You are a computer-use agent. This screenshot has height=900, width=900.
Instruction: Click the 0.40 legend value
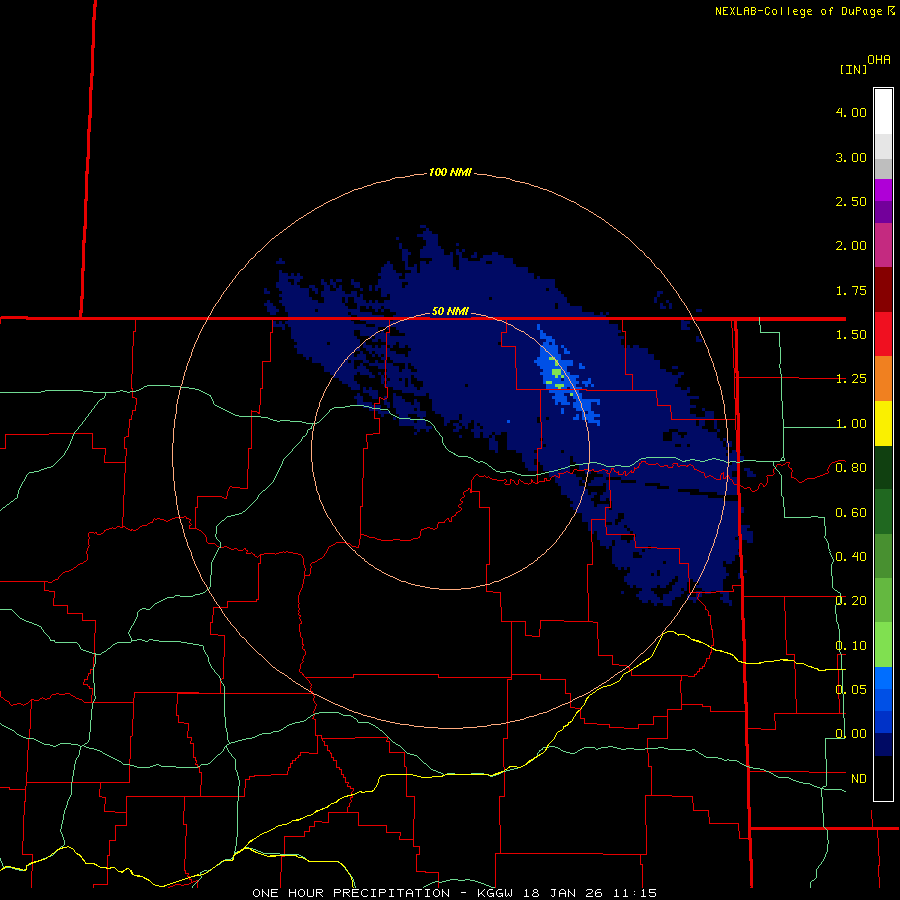pyautogui.click(x=851, y=557)
